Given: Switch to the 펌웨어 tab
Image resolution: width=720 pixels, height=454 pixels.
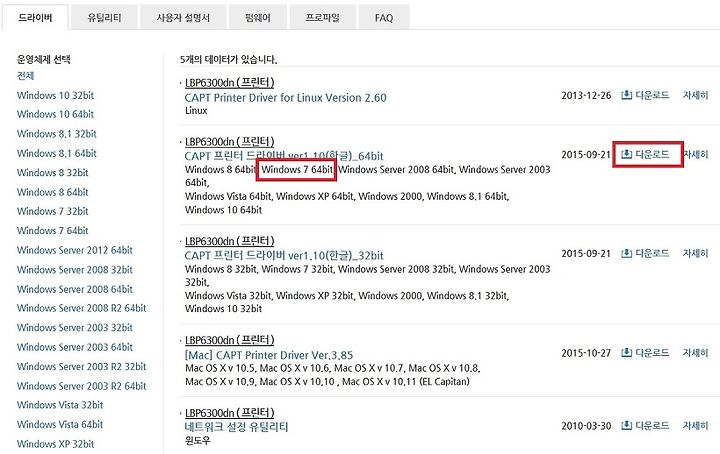Looking at the screenshot, I should (x=258, y=17).
